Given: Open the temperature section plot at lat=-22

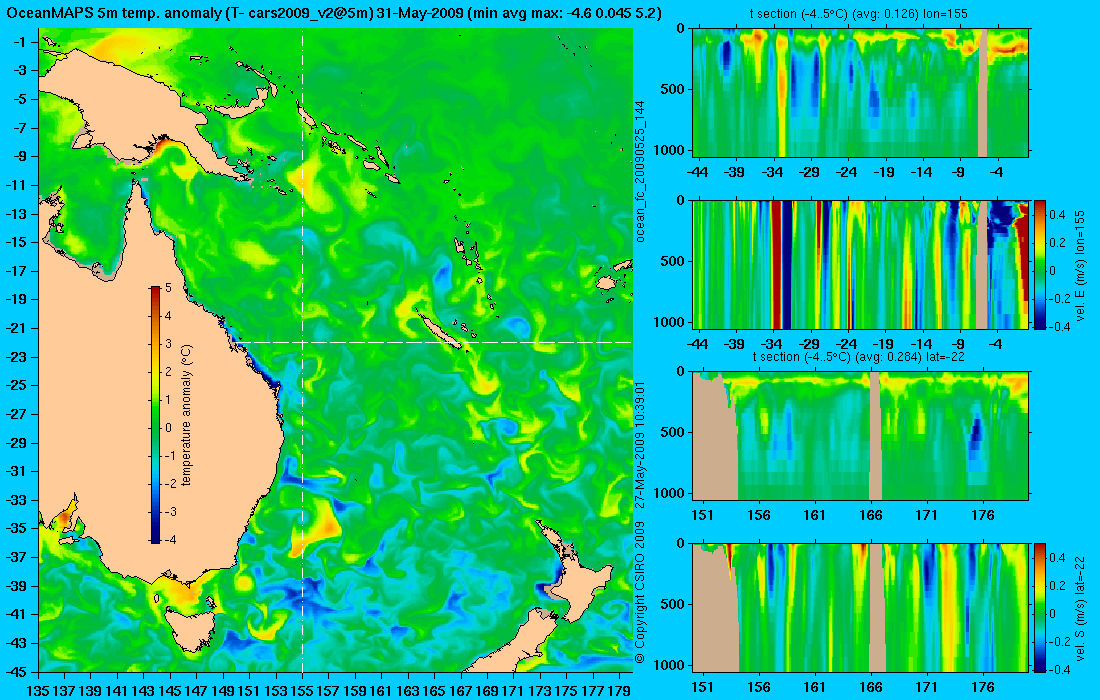Looking at the screenshot, I should [x=860, y=436].
